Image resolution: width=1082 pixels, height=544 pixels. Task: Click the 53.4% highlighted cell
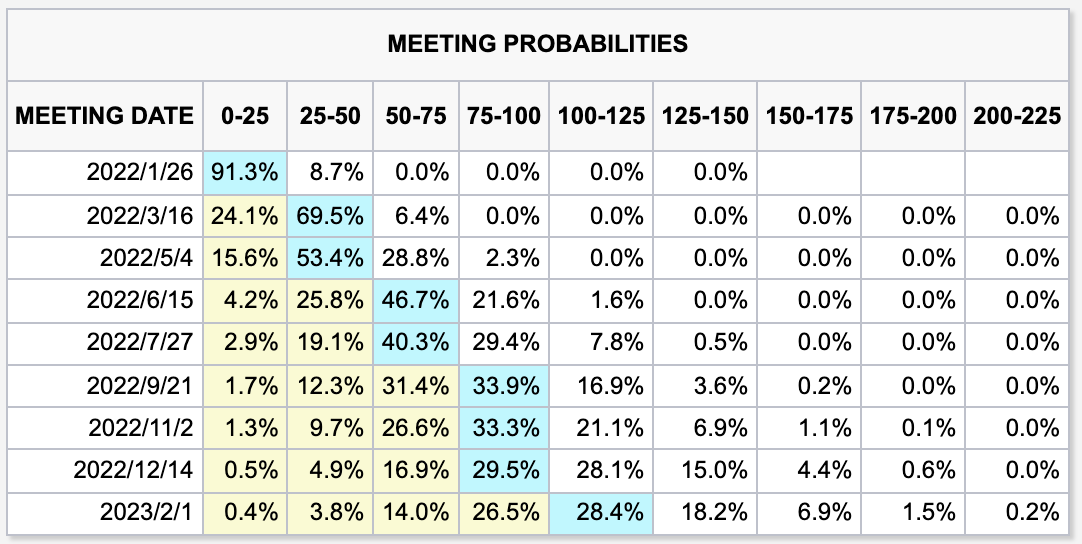point(330,258)
